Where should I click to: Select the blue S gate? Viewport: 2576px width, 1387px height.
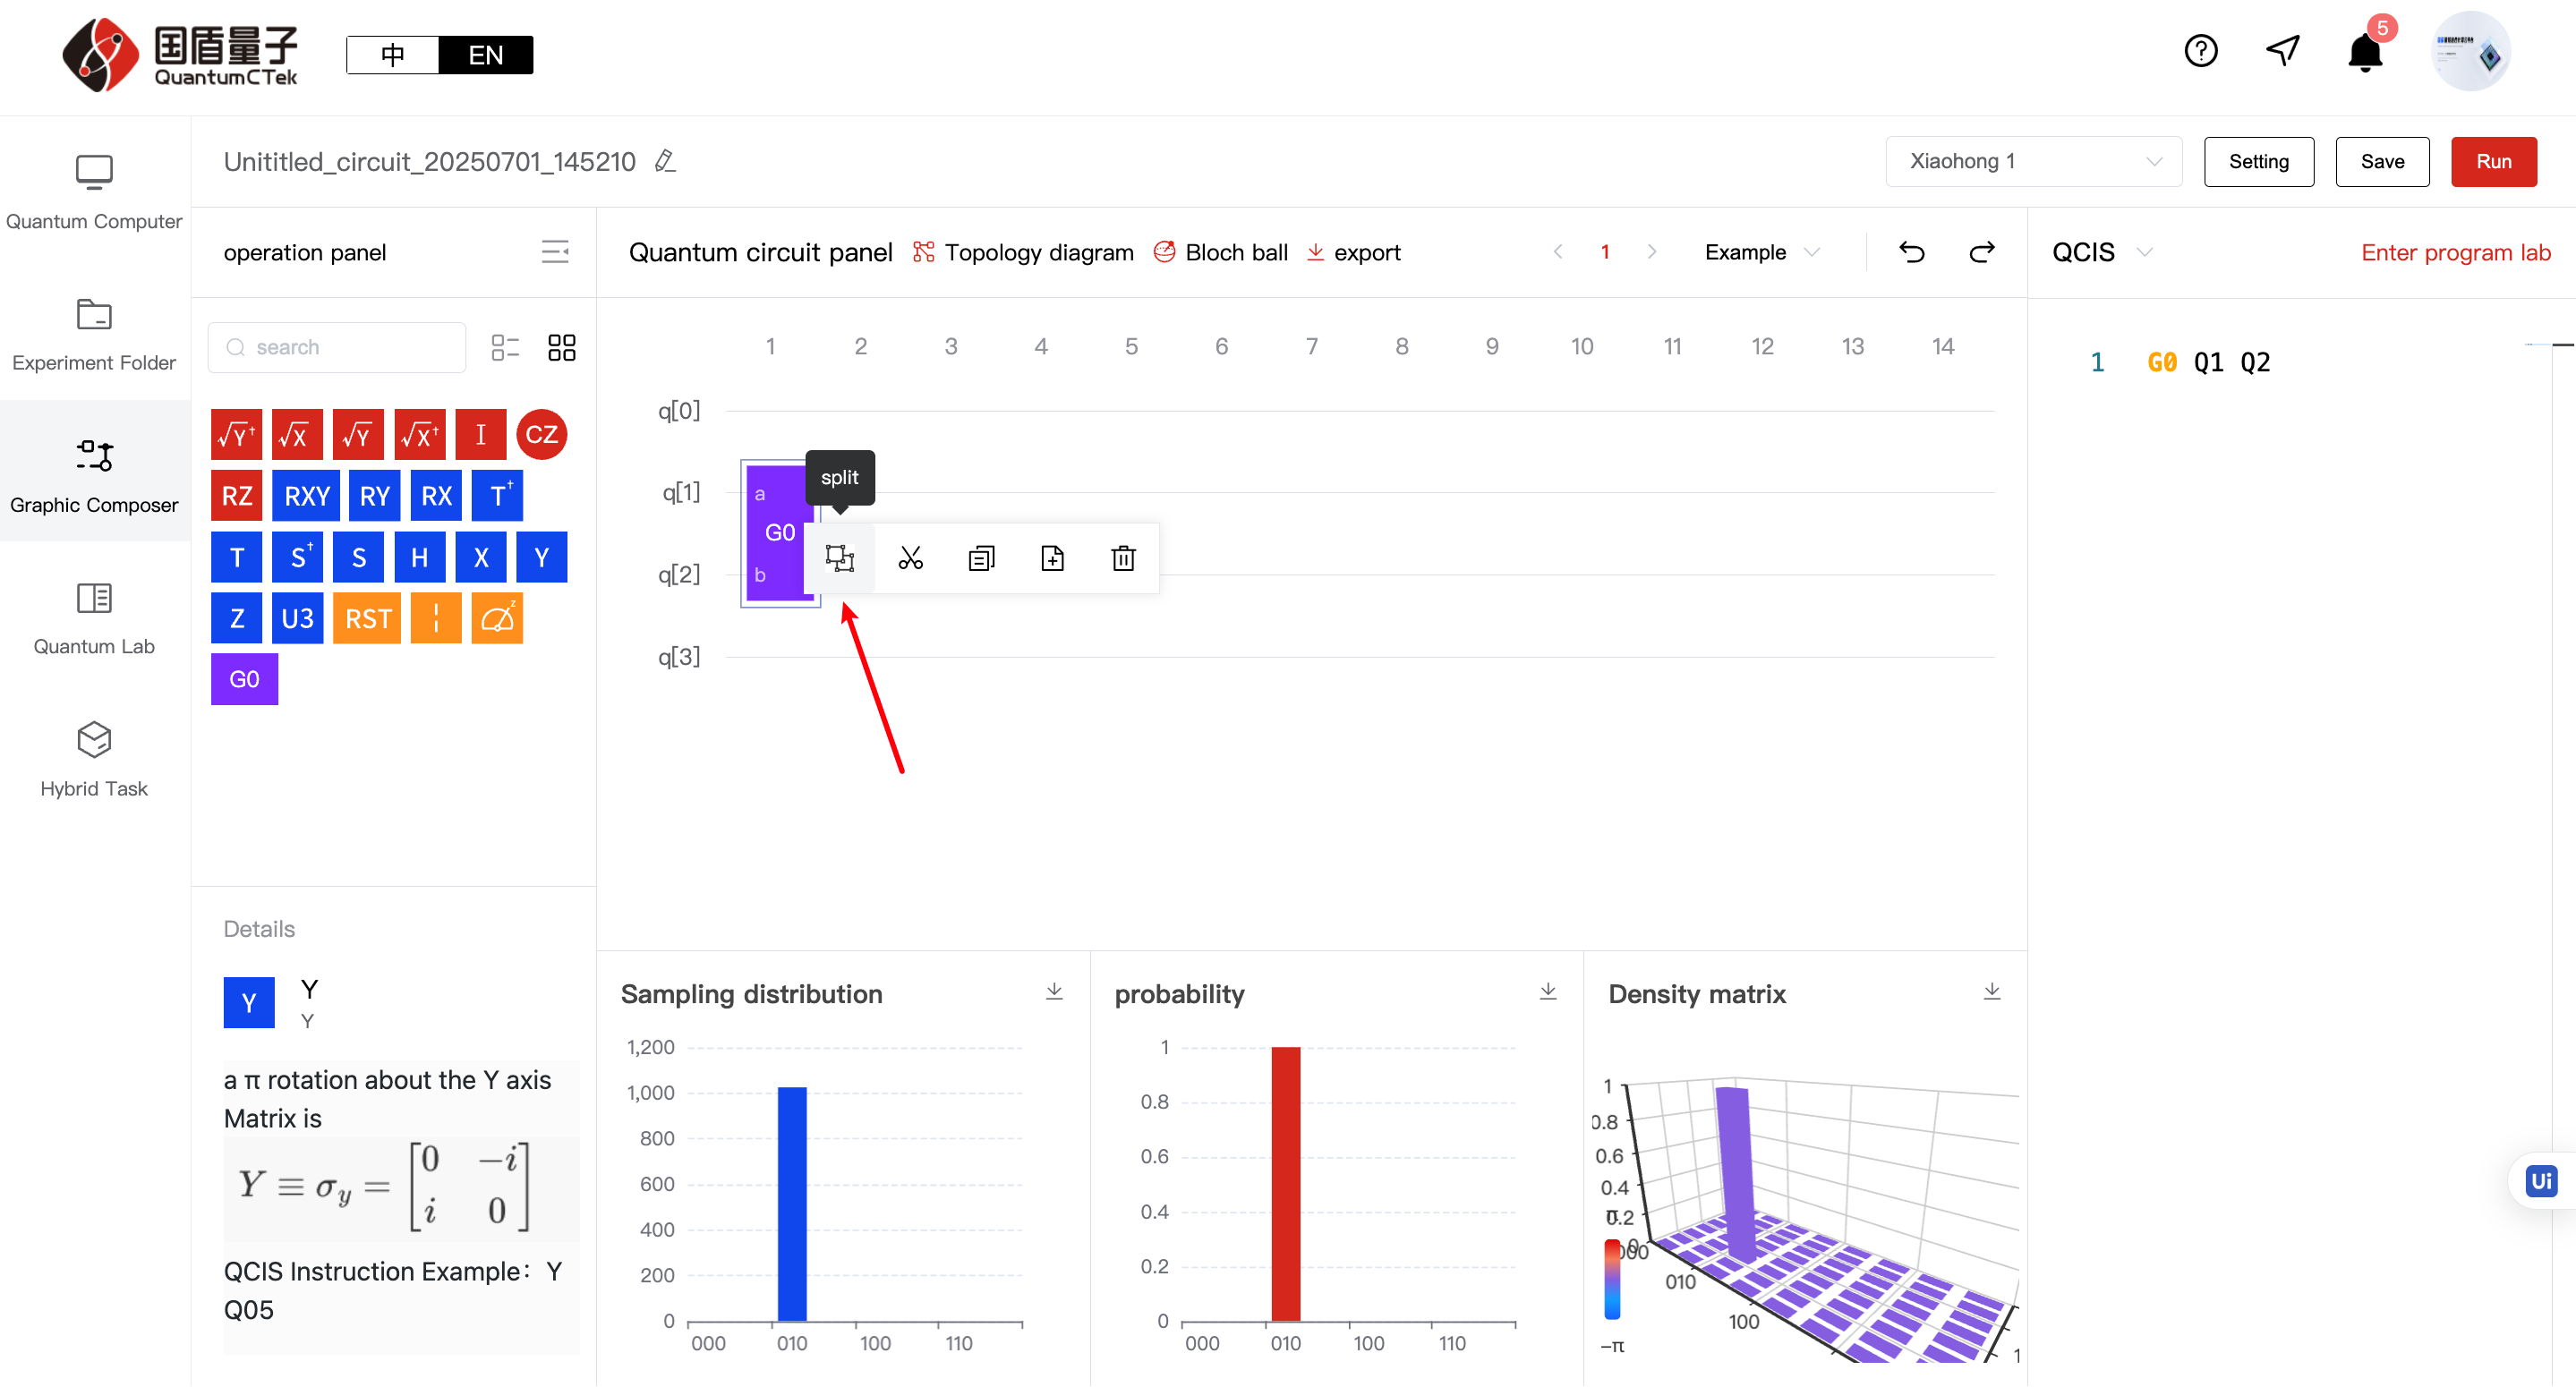(358, 557)
